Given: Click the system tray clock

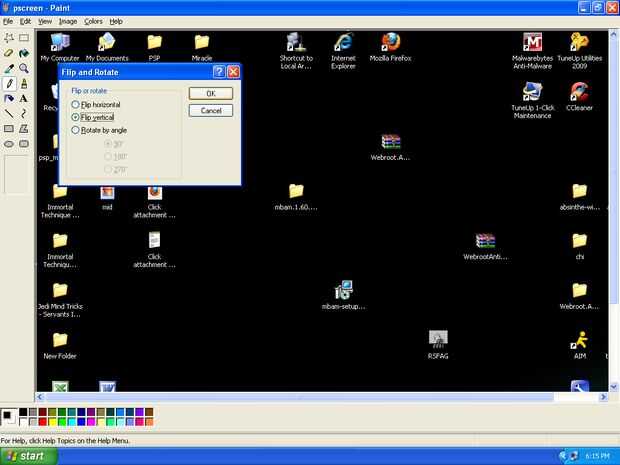Looking at the screenshot, I should [x=597, y=456].
